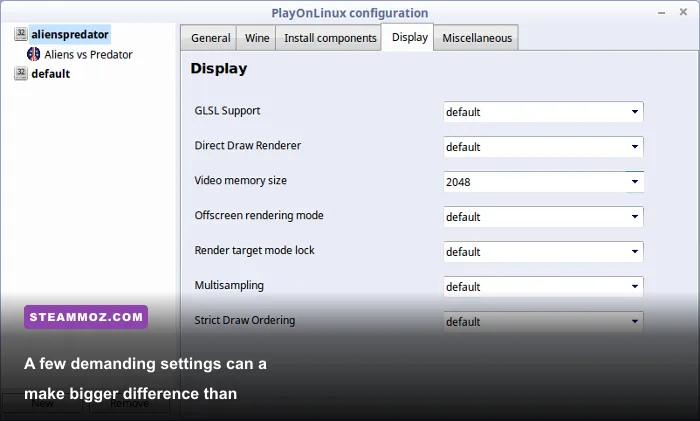Expand the Offscreen rendering mode dropdown
Image resolution: width=700 pixels, height=421 pixels.
(543, 217)
